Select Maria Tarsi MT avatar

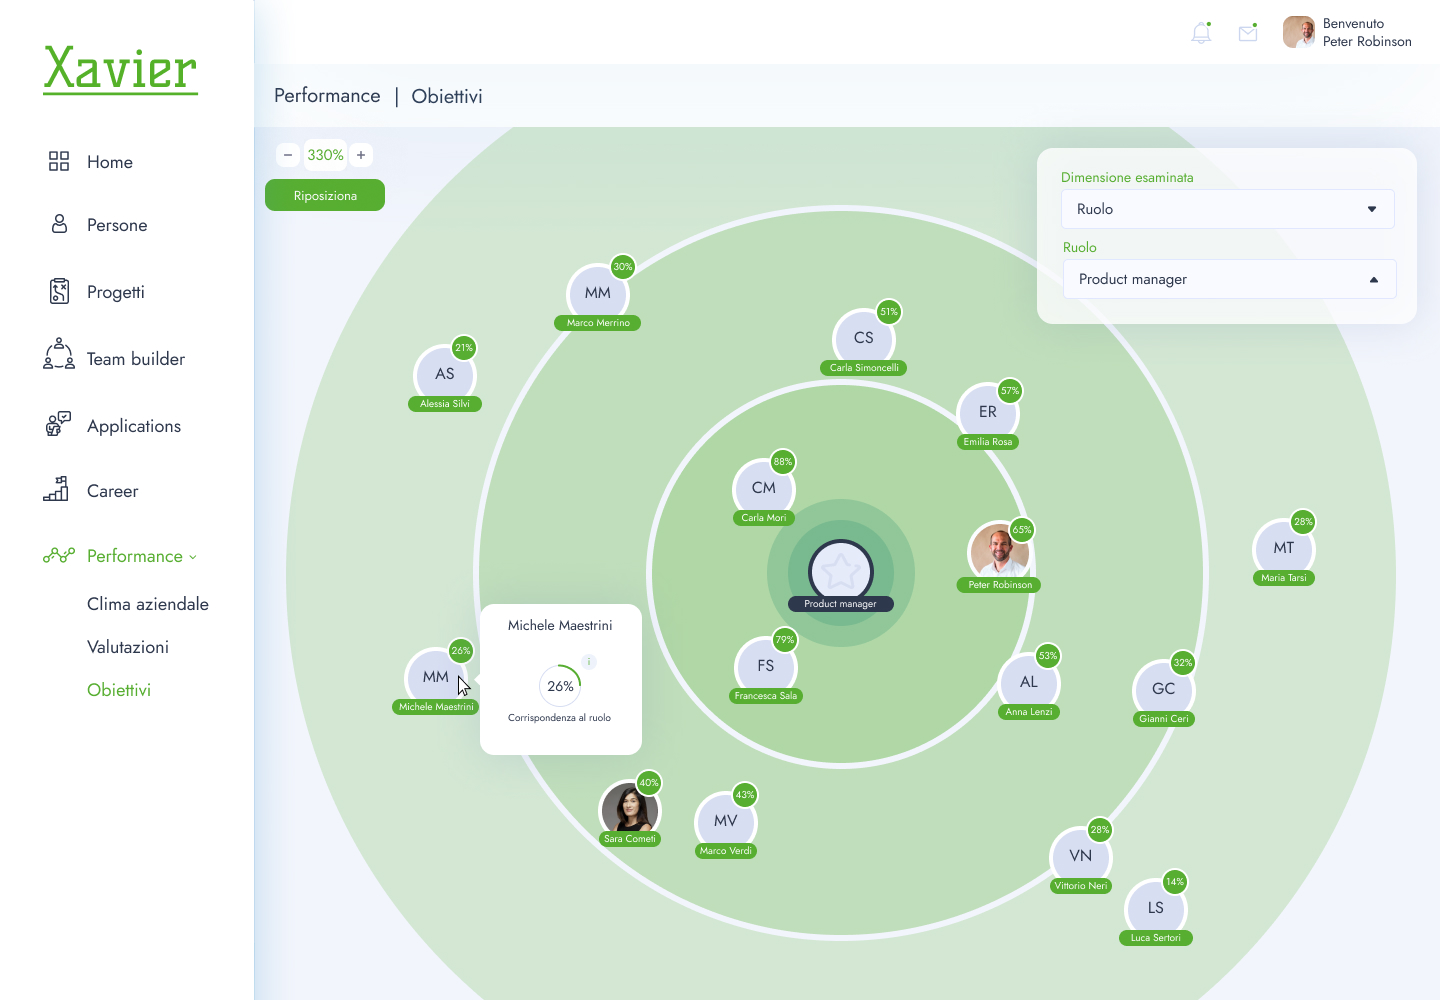pos(1284,548)
